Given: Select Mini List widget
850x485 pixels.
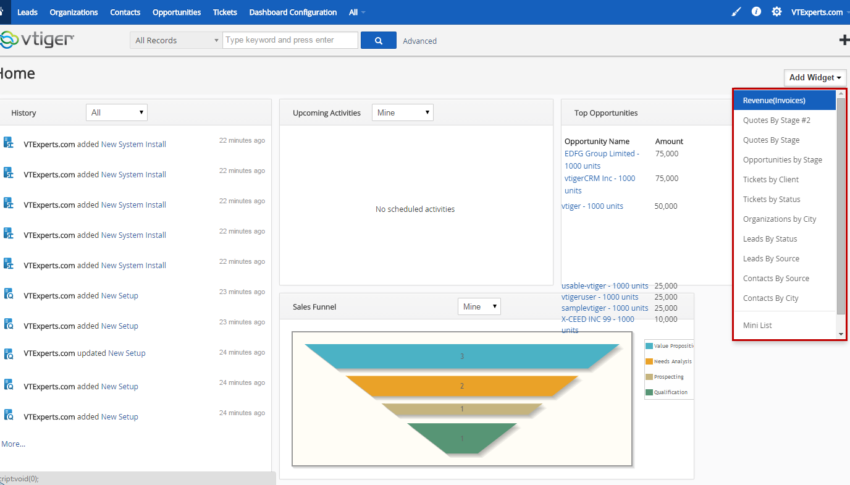Looking at the screenshot, I should [757, 325].
